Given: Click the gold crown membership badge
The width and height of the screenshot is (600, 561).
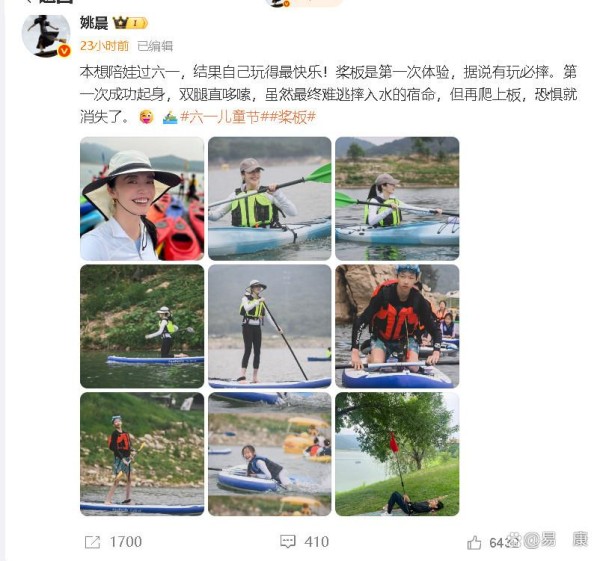Looking at the screenshot, I should coord(130,23).
